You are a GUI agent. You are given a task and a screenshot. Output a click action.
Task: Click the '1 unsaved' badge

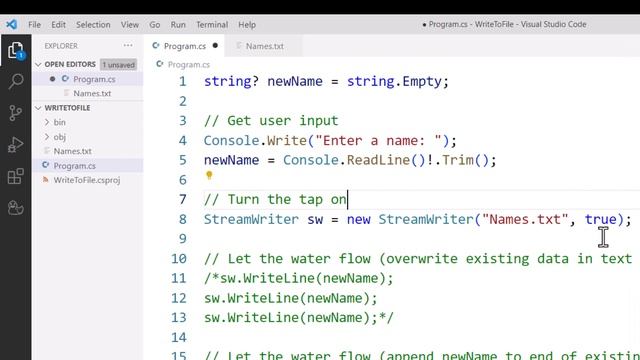click(118, 64)
